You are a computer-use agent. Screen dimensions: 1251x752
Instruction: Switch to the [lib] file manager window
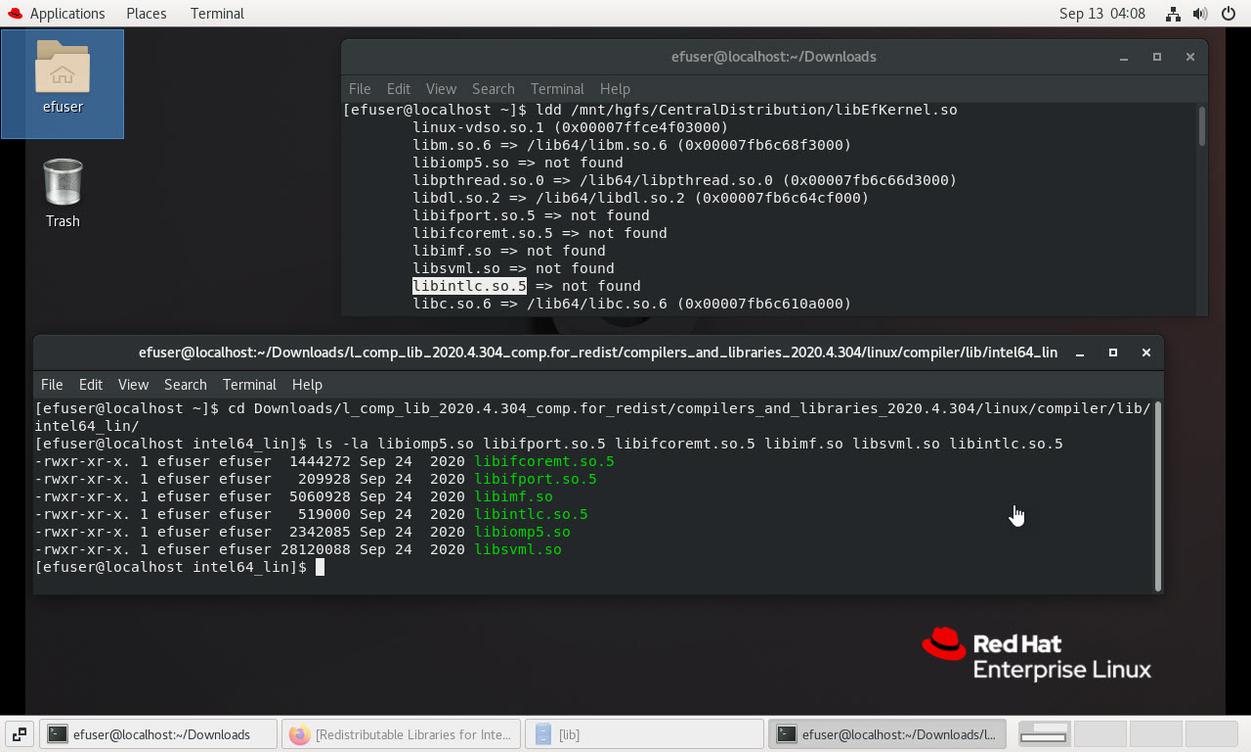tap(644, 734)
